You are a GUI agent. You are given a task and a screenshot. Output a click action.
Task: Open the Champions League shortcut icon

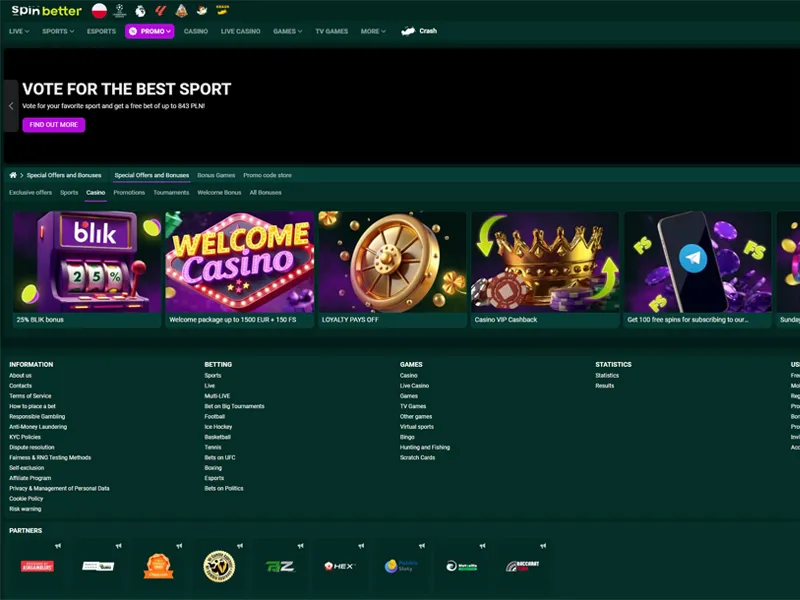pyautogui.click(x=121, y=10)
